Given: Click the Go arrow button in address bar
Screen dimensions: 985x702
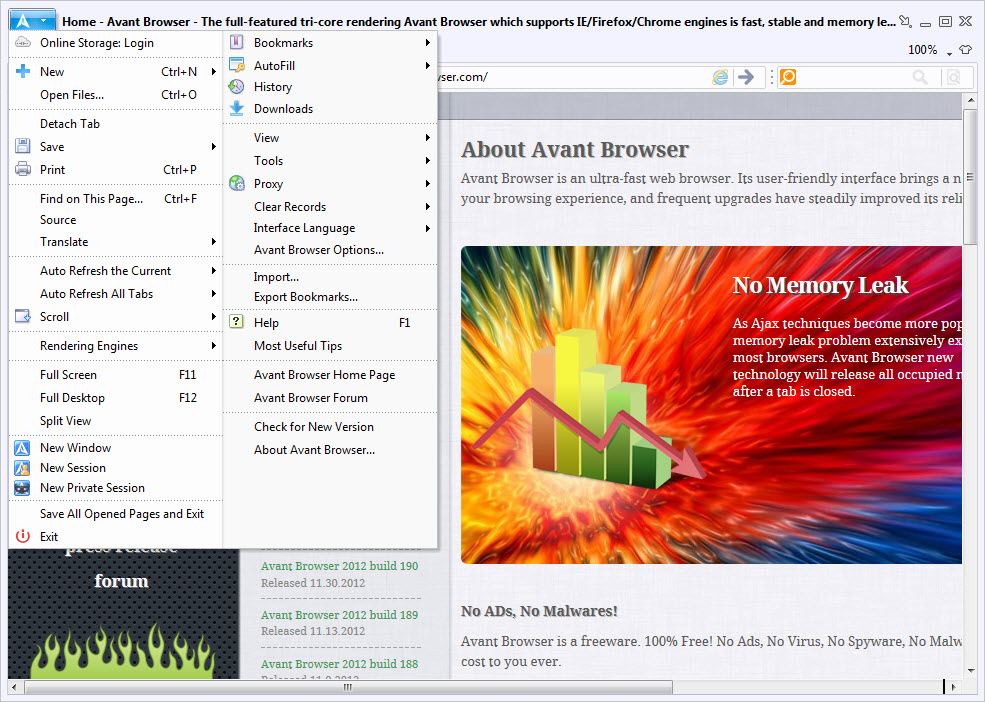Looking at the screenshot, I should (x=746, y=77).
